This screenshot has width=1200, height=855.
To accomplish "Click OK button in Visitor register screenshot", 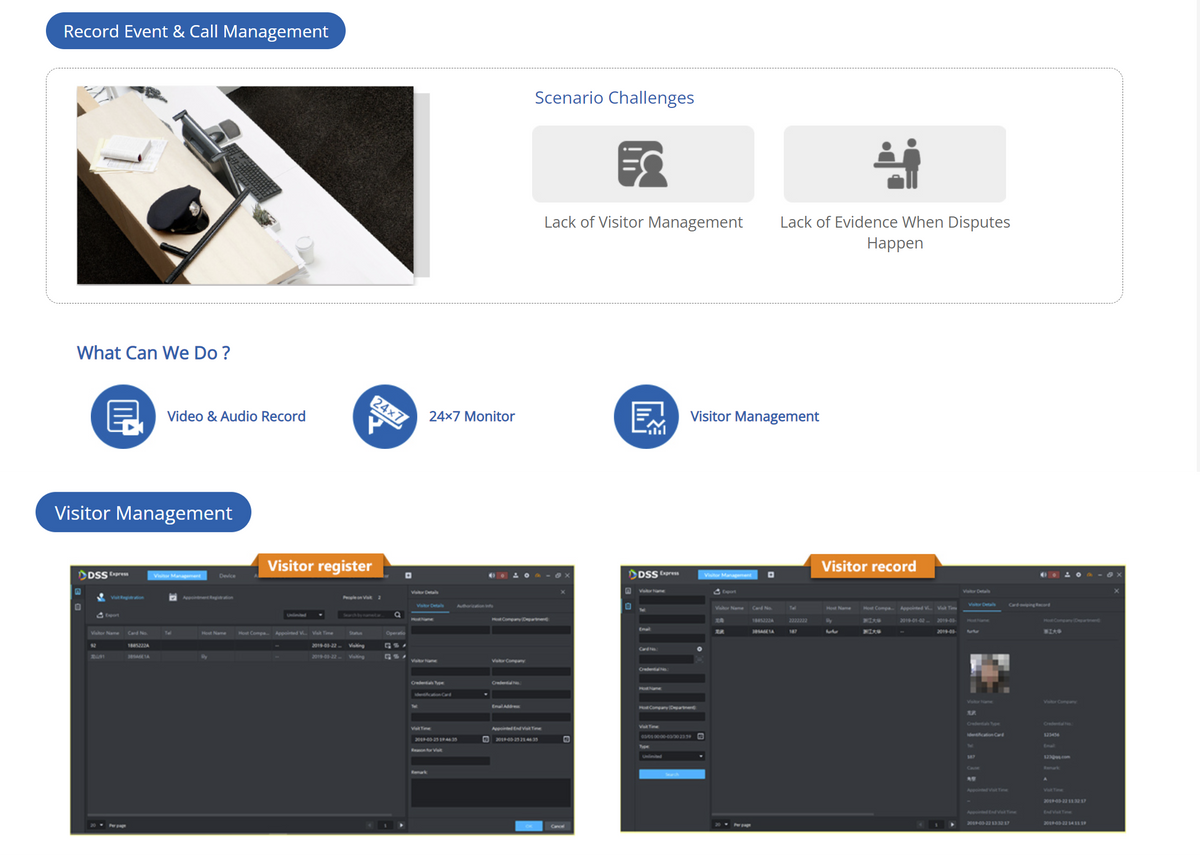I will 528,825.
